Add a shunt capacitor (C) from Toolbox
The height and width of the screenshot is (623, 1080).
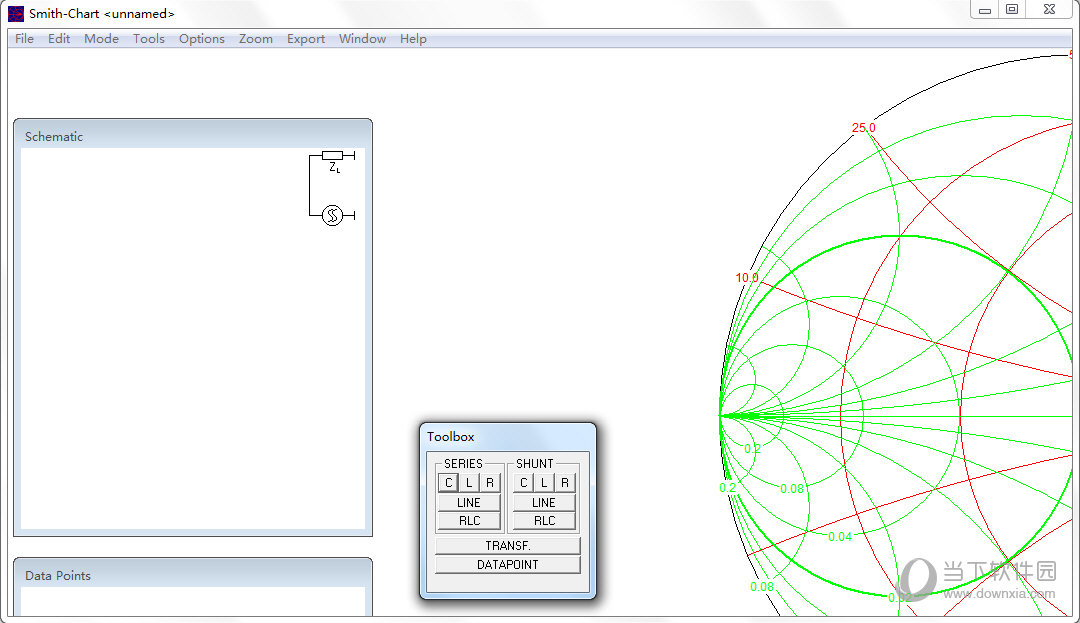coord(523,483)
